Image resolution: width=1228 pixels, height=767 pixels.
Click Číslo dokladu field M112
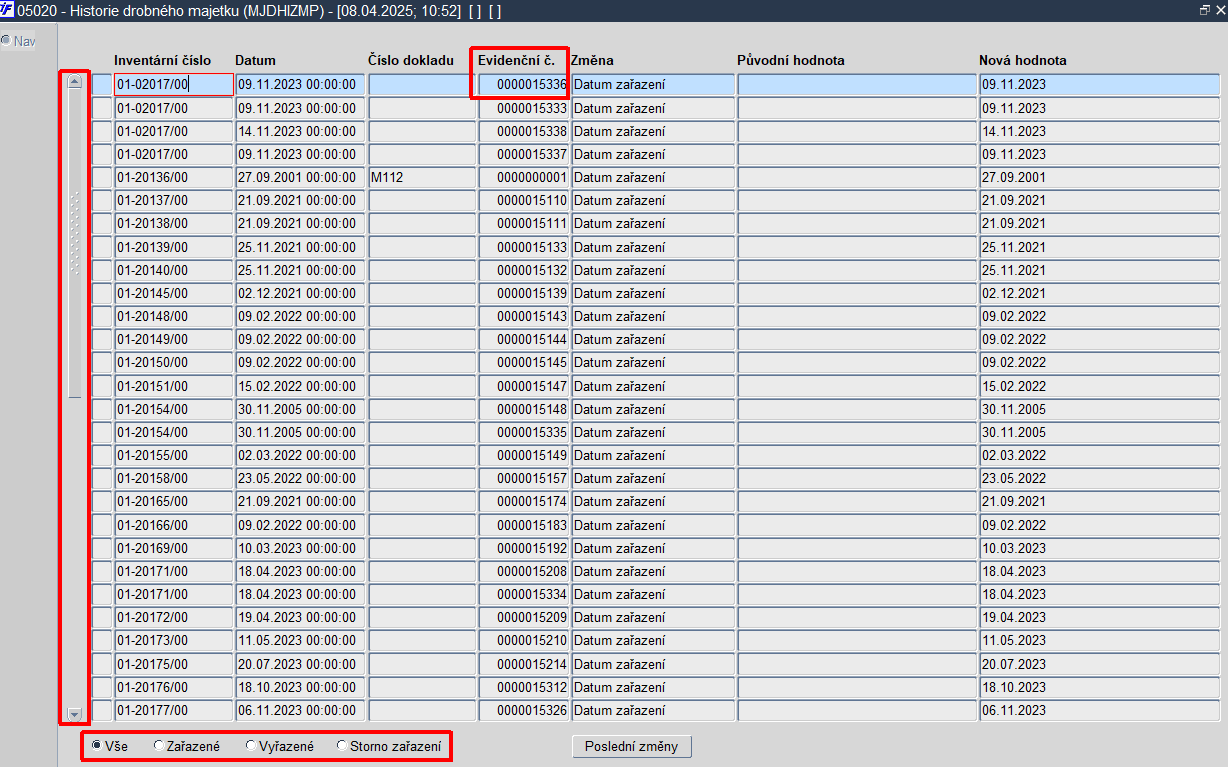pyautogui.click(x=422, y=177)
